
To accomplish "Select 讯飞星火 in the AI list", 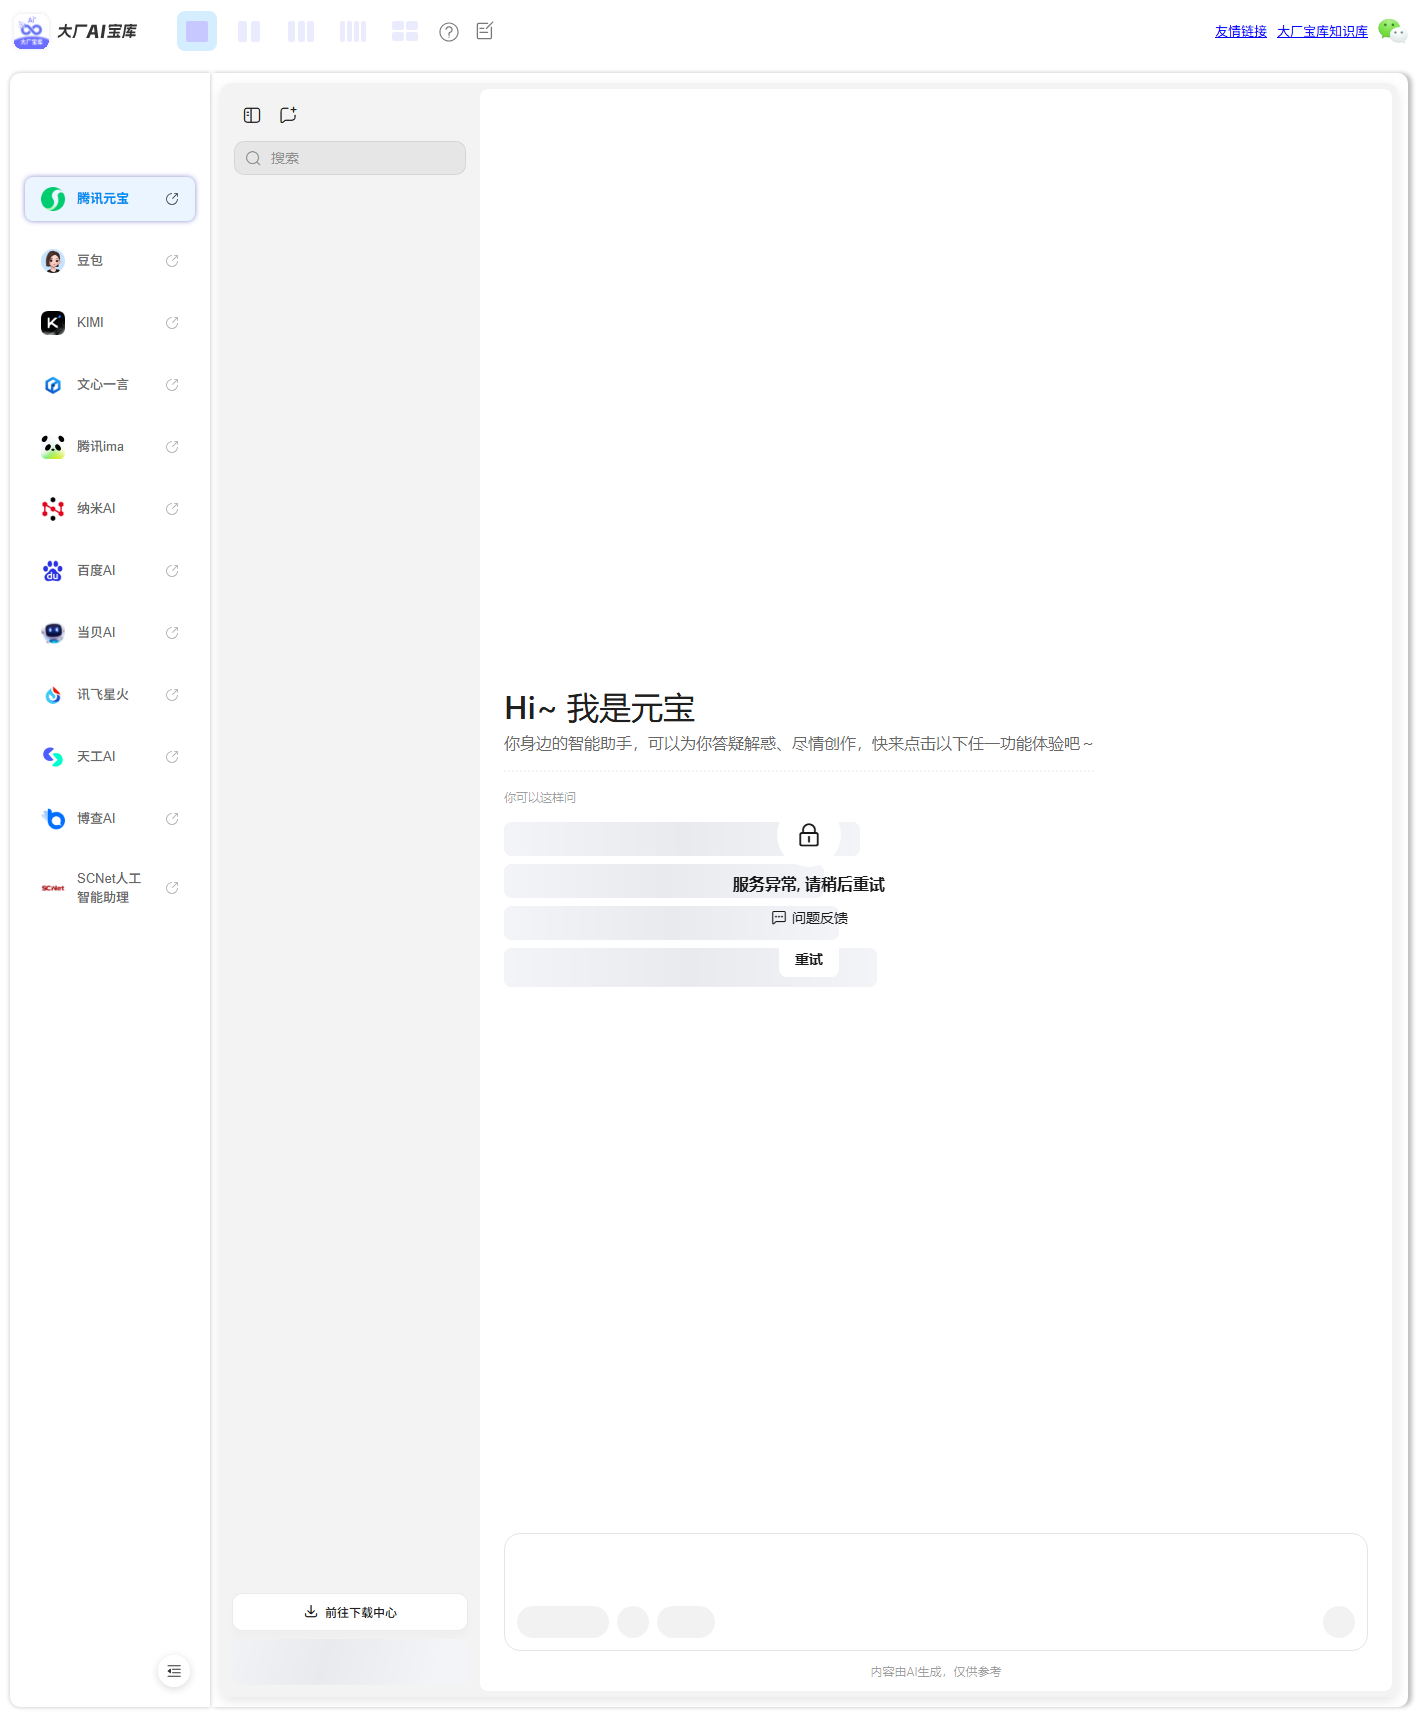I will point(110,695).
